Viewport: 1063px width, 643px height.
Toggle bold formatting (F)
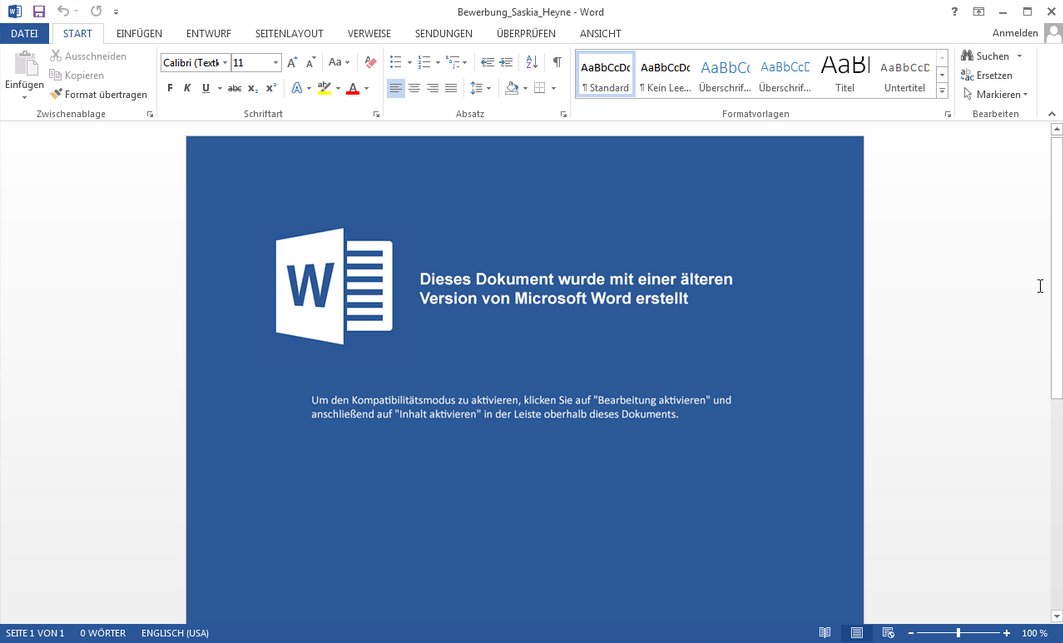(169, 88)
